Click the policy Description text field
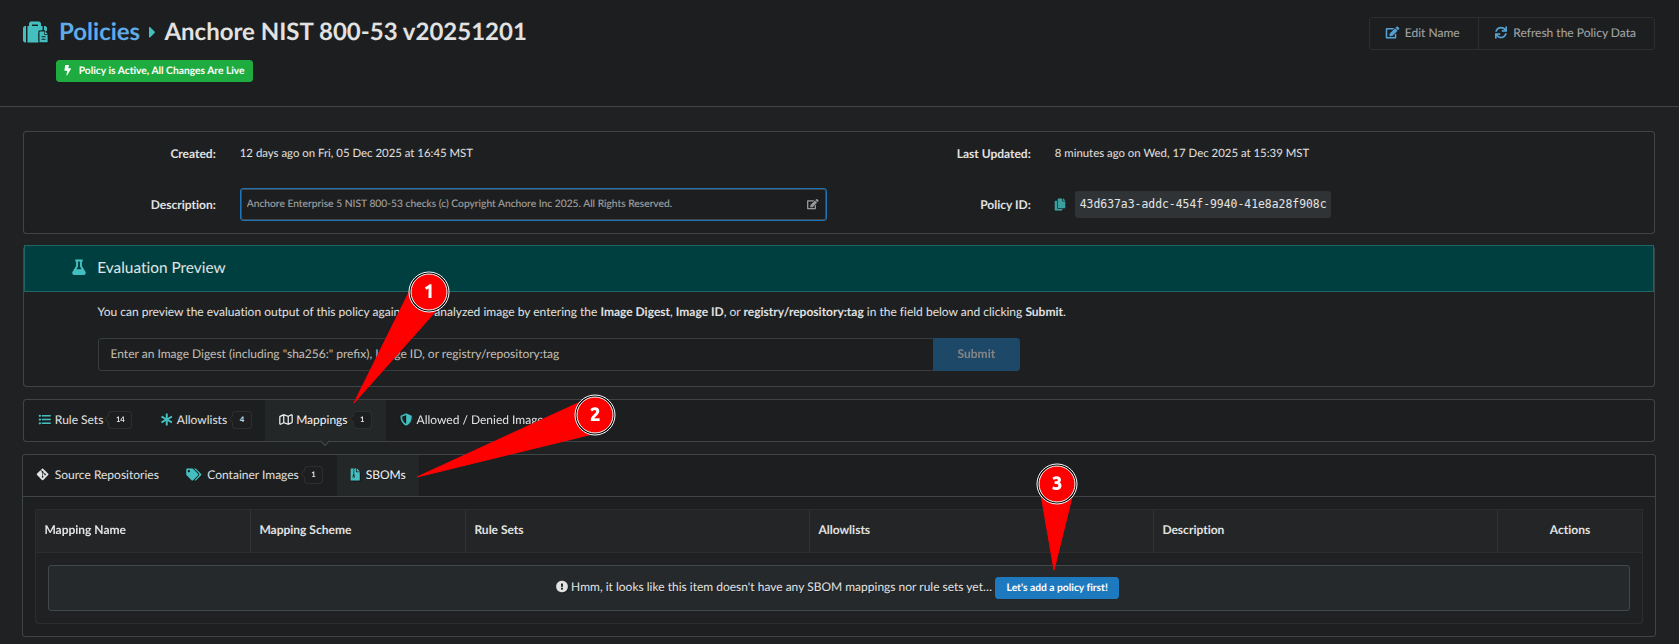The image size is (1679, 644). [x=520, y=204]
